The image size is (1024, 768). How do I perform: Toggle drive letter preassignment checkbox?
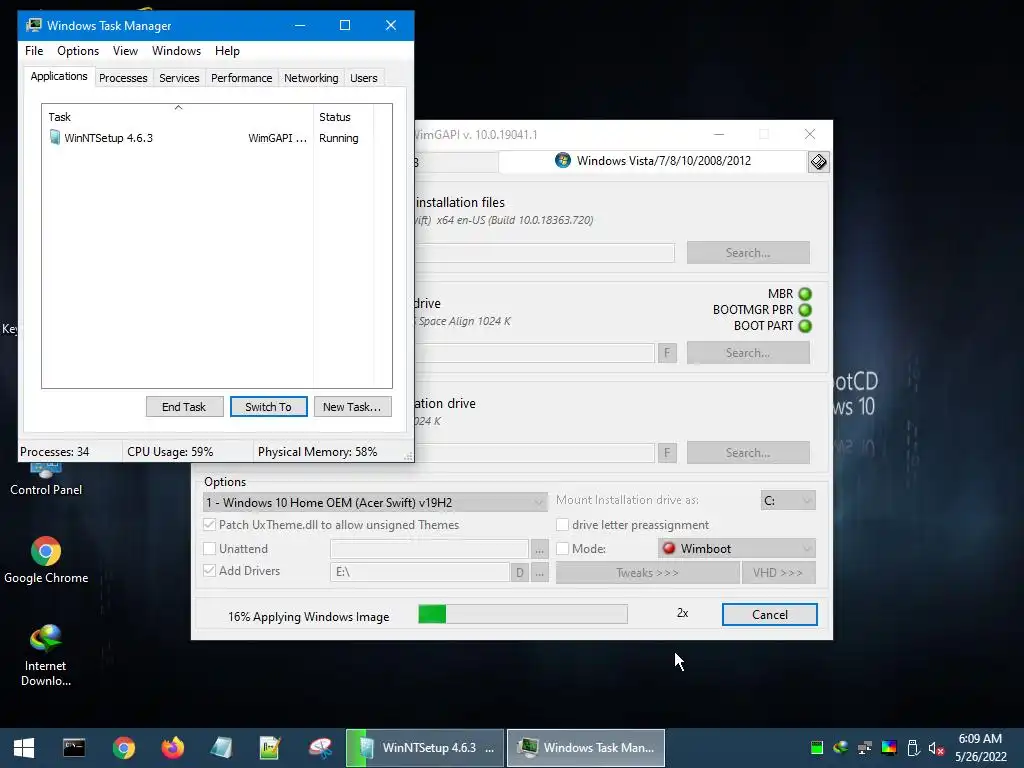(x=562, y=524)
